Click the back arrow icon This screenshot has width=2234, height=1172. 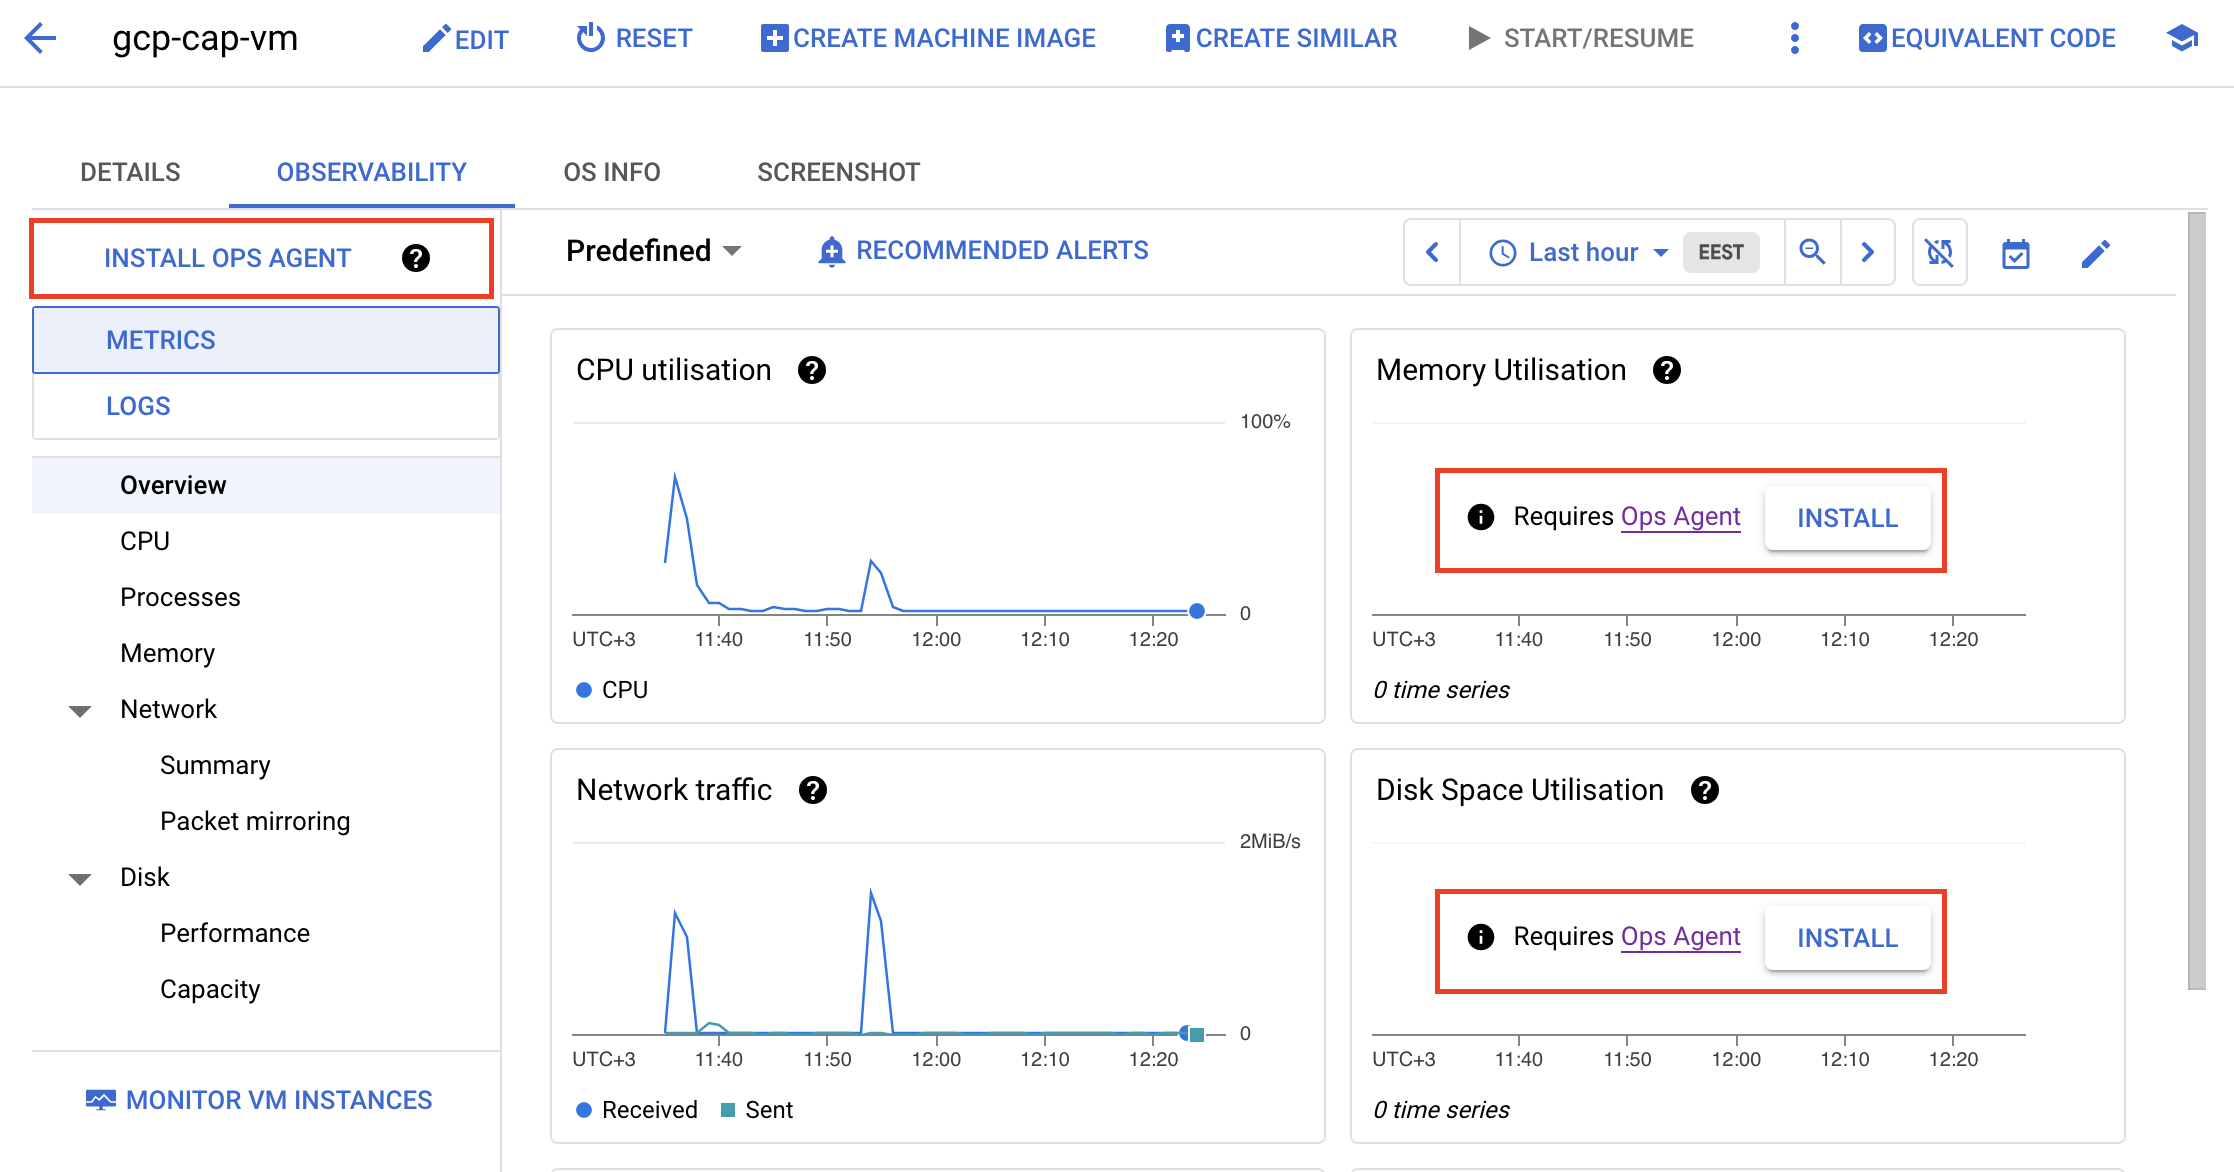[x=40, y=39]
